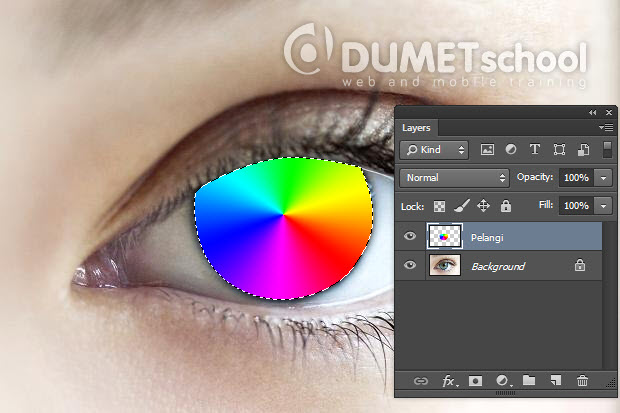Click the rainbow gradient iris selection
This screenshot has height=413, width=620.
(284, 228)
